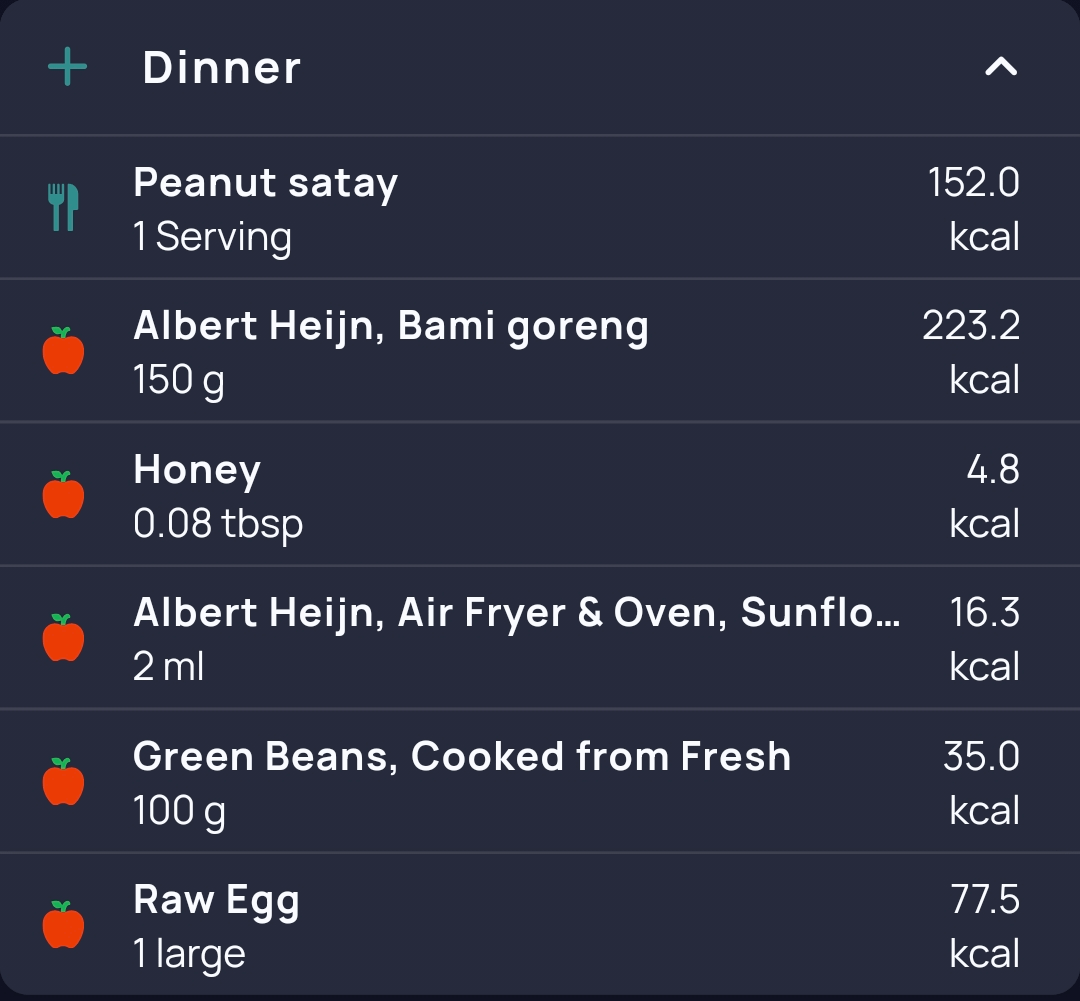Viewport: 1080px width, 1001px height.
Task: Collapse the Dinner section chevron
Action: pyautogui.click(x=1001, y=67)
